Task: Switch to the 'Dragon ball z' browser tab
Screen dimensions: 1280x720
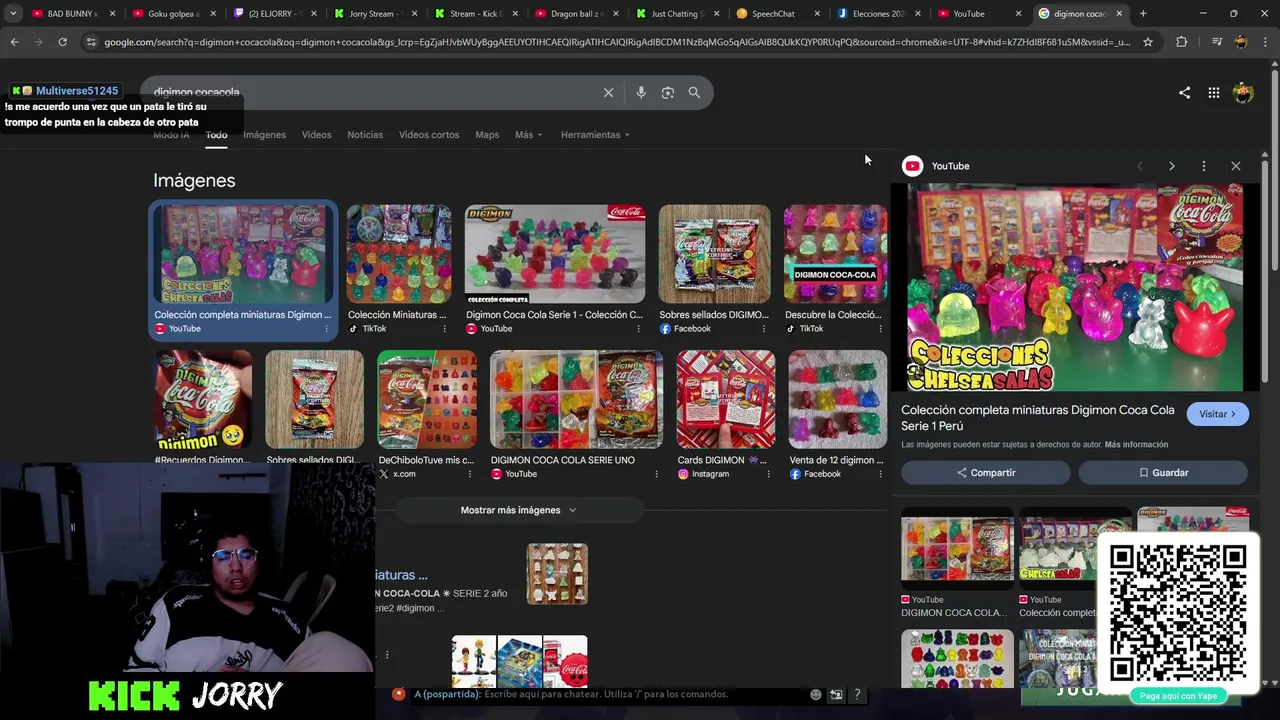Action: 578,14
